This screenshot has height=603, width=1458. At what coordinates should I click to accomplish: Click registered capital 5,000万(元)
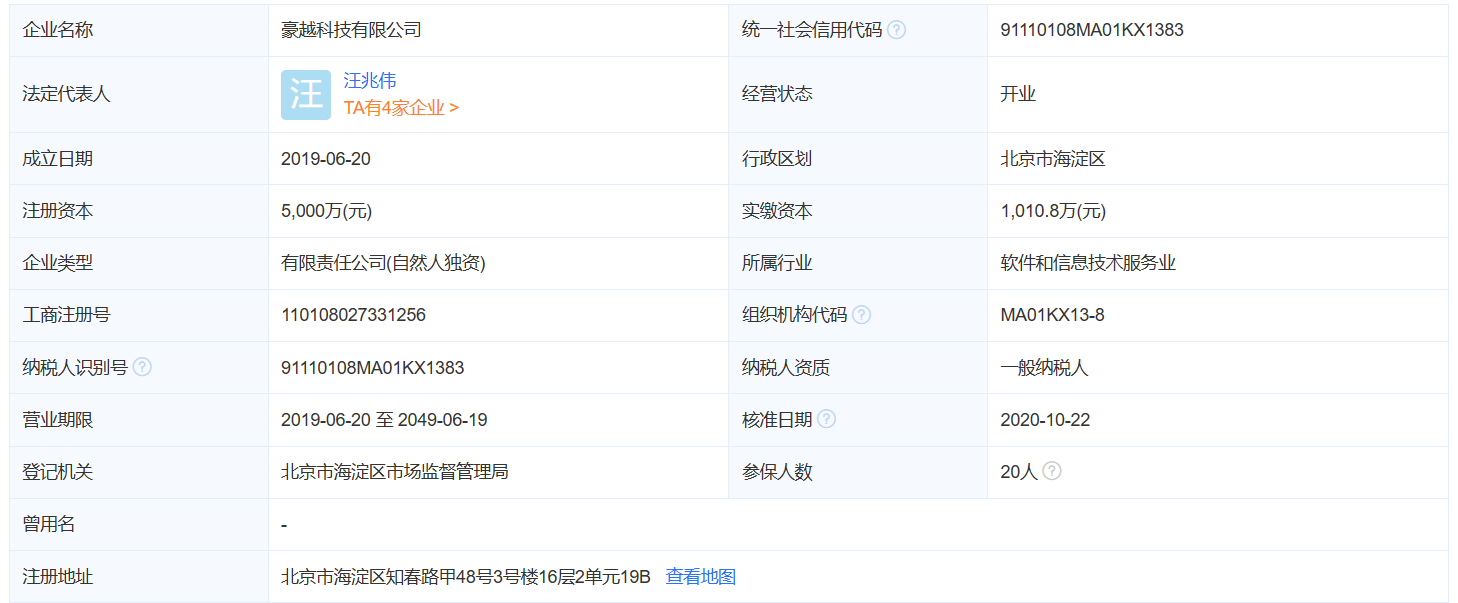(x=327, y=211)
